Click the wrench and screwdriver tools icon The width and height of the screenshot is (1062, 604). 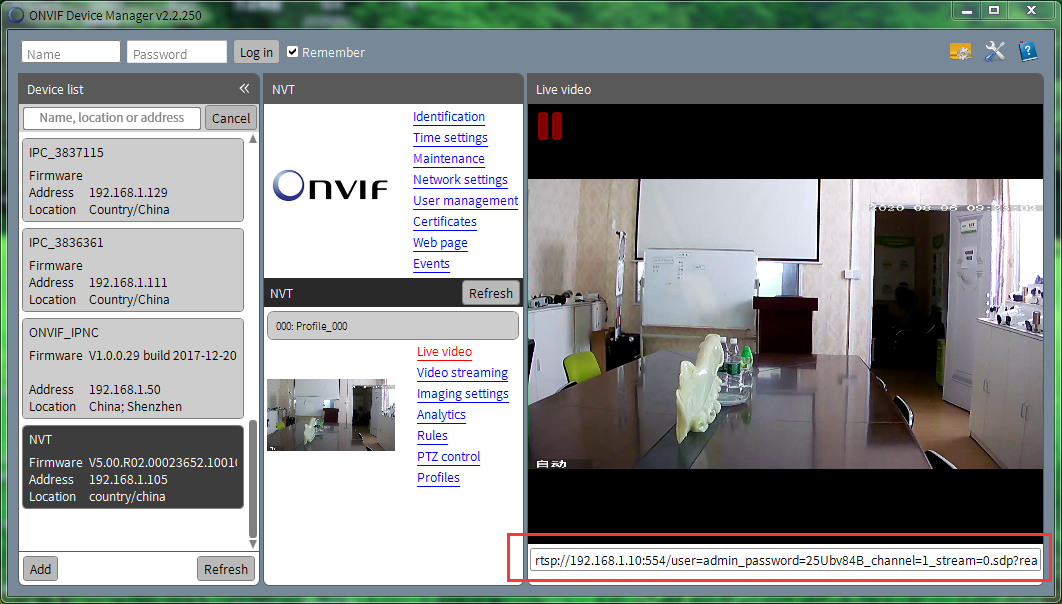tap(994, 52)
